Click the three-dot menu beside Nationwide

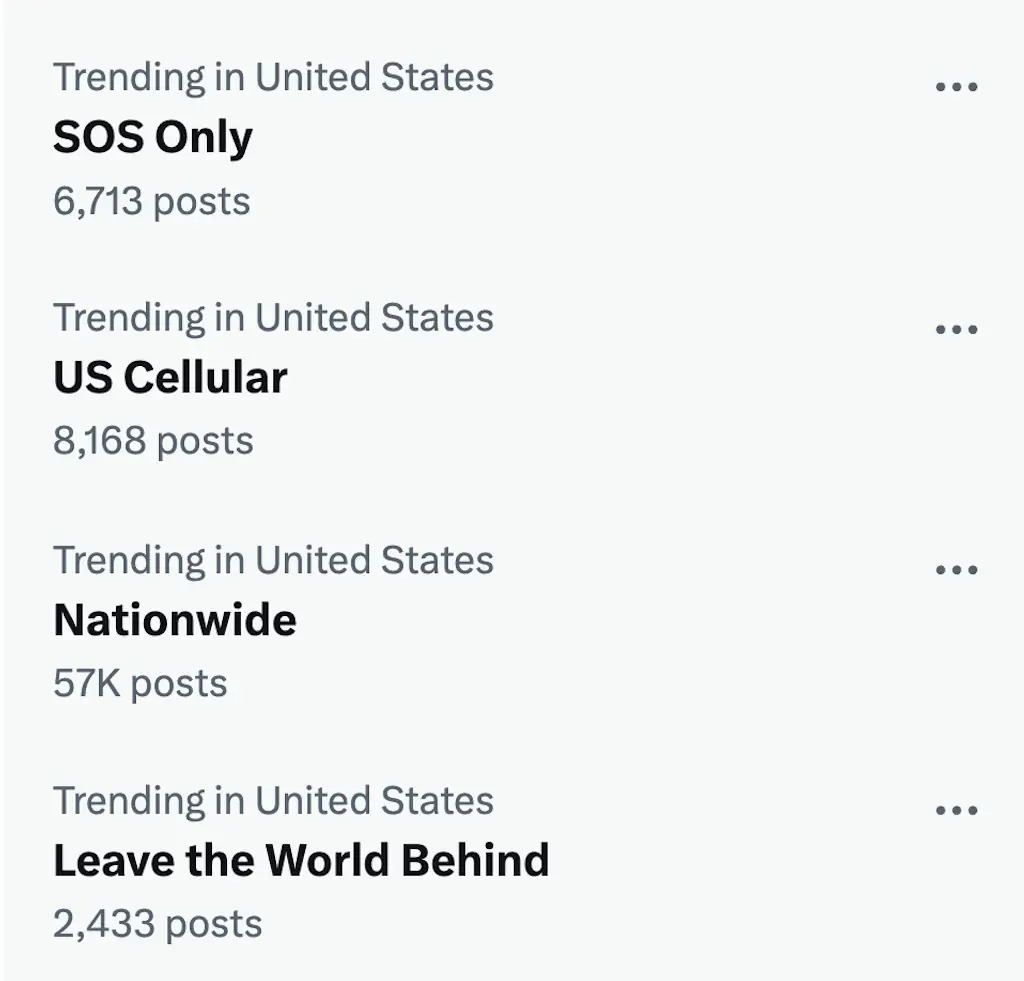956,570
